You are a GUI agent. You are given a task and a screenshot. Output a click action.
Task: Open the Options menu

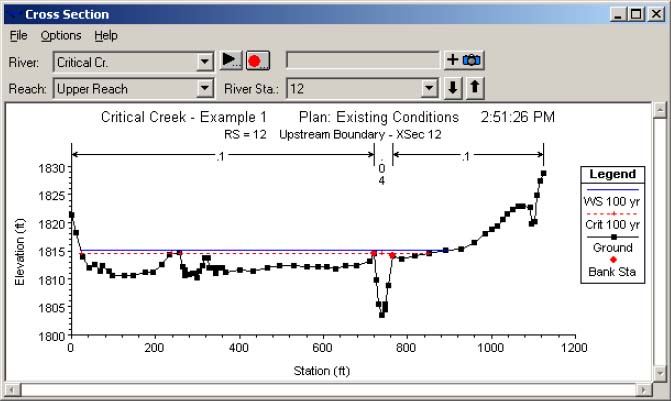tap(61, 35)
